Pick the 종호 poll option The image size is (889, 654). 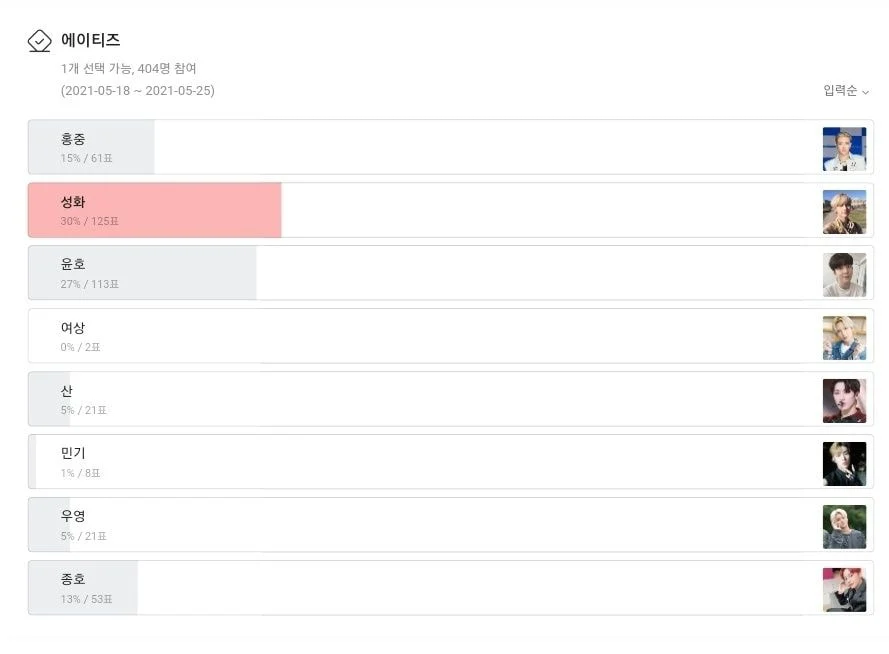(x=451, y=587)
